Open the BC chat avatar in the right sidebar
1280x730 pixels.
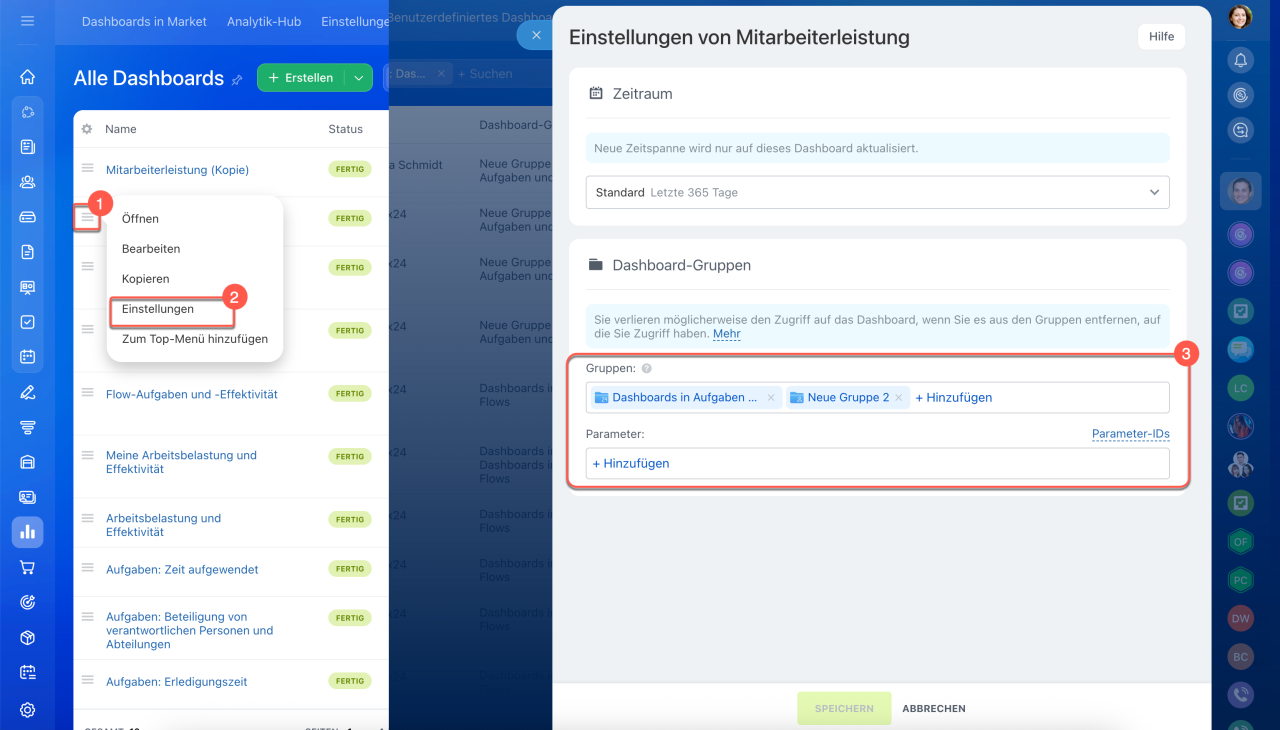1241,657
